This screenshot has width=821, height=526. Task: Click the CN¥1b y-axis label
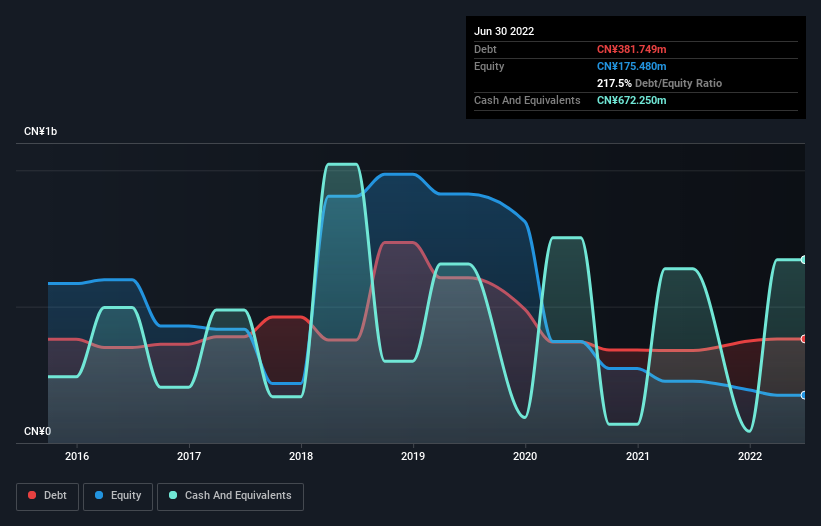click(40, 131)
